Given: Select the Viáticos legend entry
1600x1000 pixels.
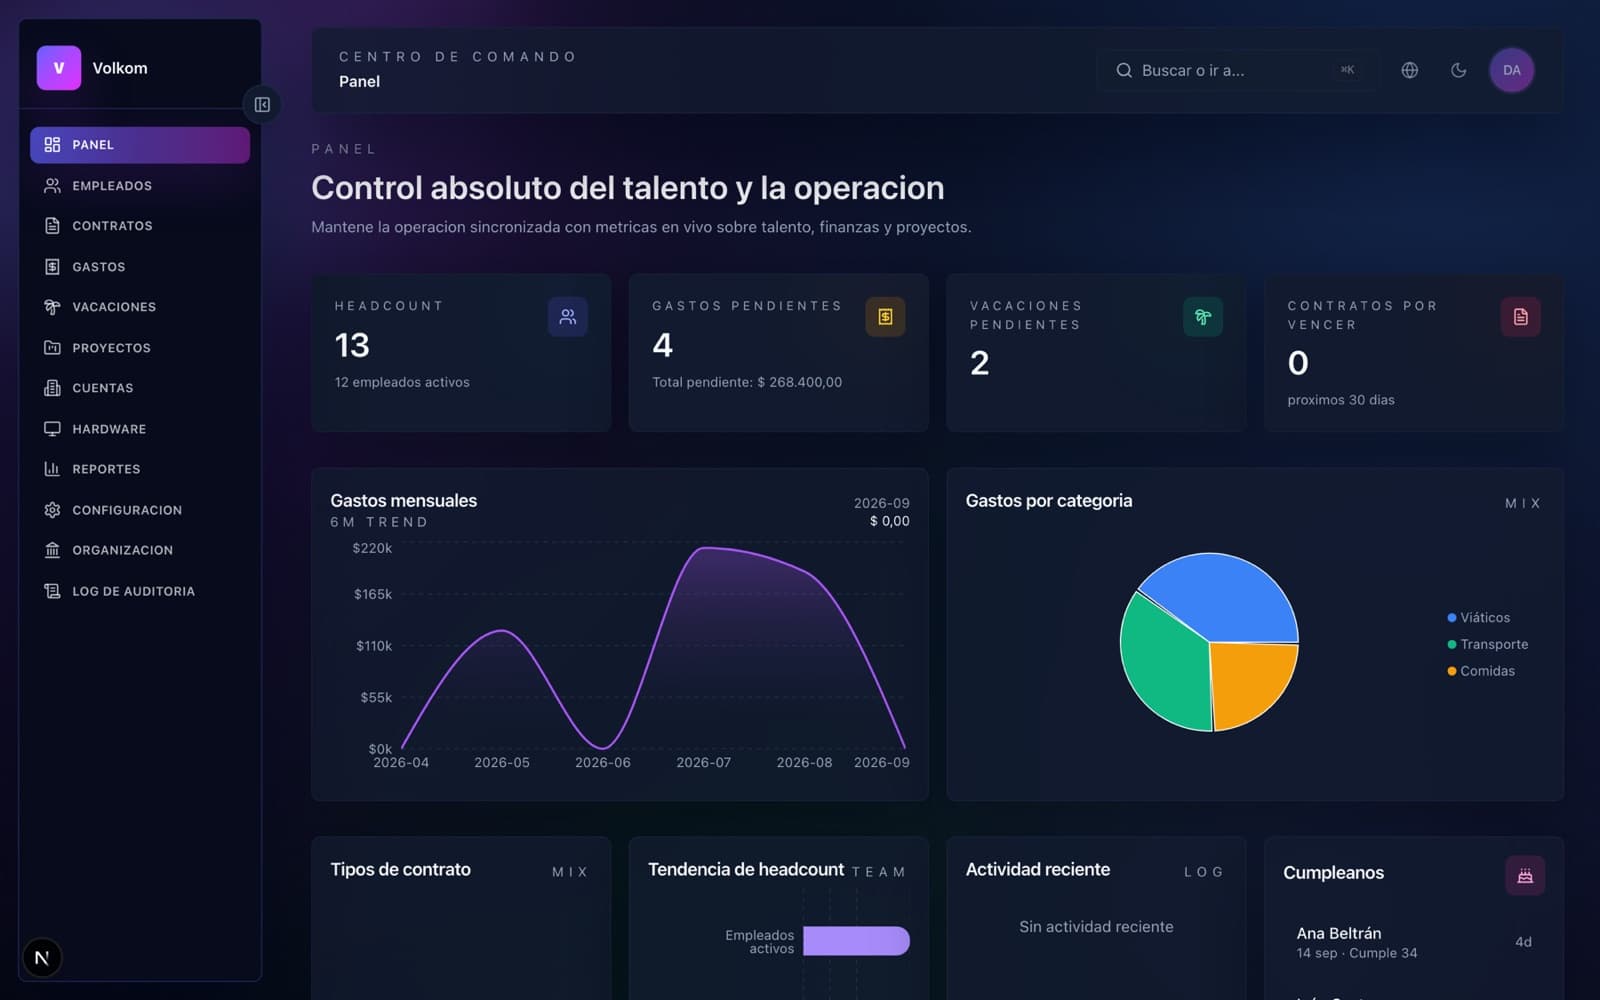Looking at the screenshot, I should [x=1479, y=618].
